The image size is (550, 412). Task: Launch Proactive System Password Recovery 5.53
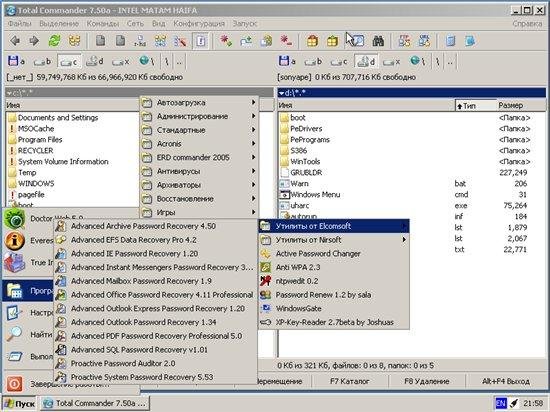(x=155, y=377)
